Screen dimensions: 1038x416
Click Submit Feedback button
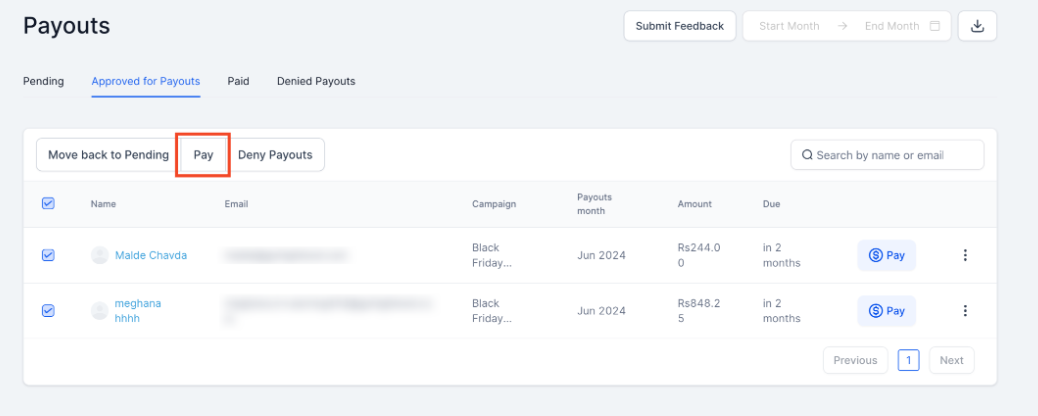point(680,26)
